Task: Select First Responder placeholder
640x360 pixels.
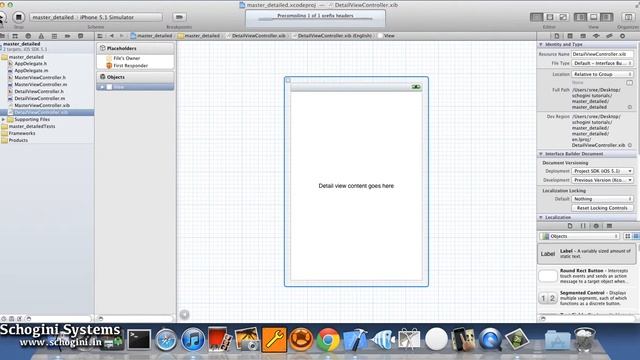Action: (x=131, y=66)
